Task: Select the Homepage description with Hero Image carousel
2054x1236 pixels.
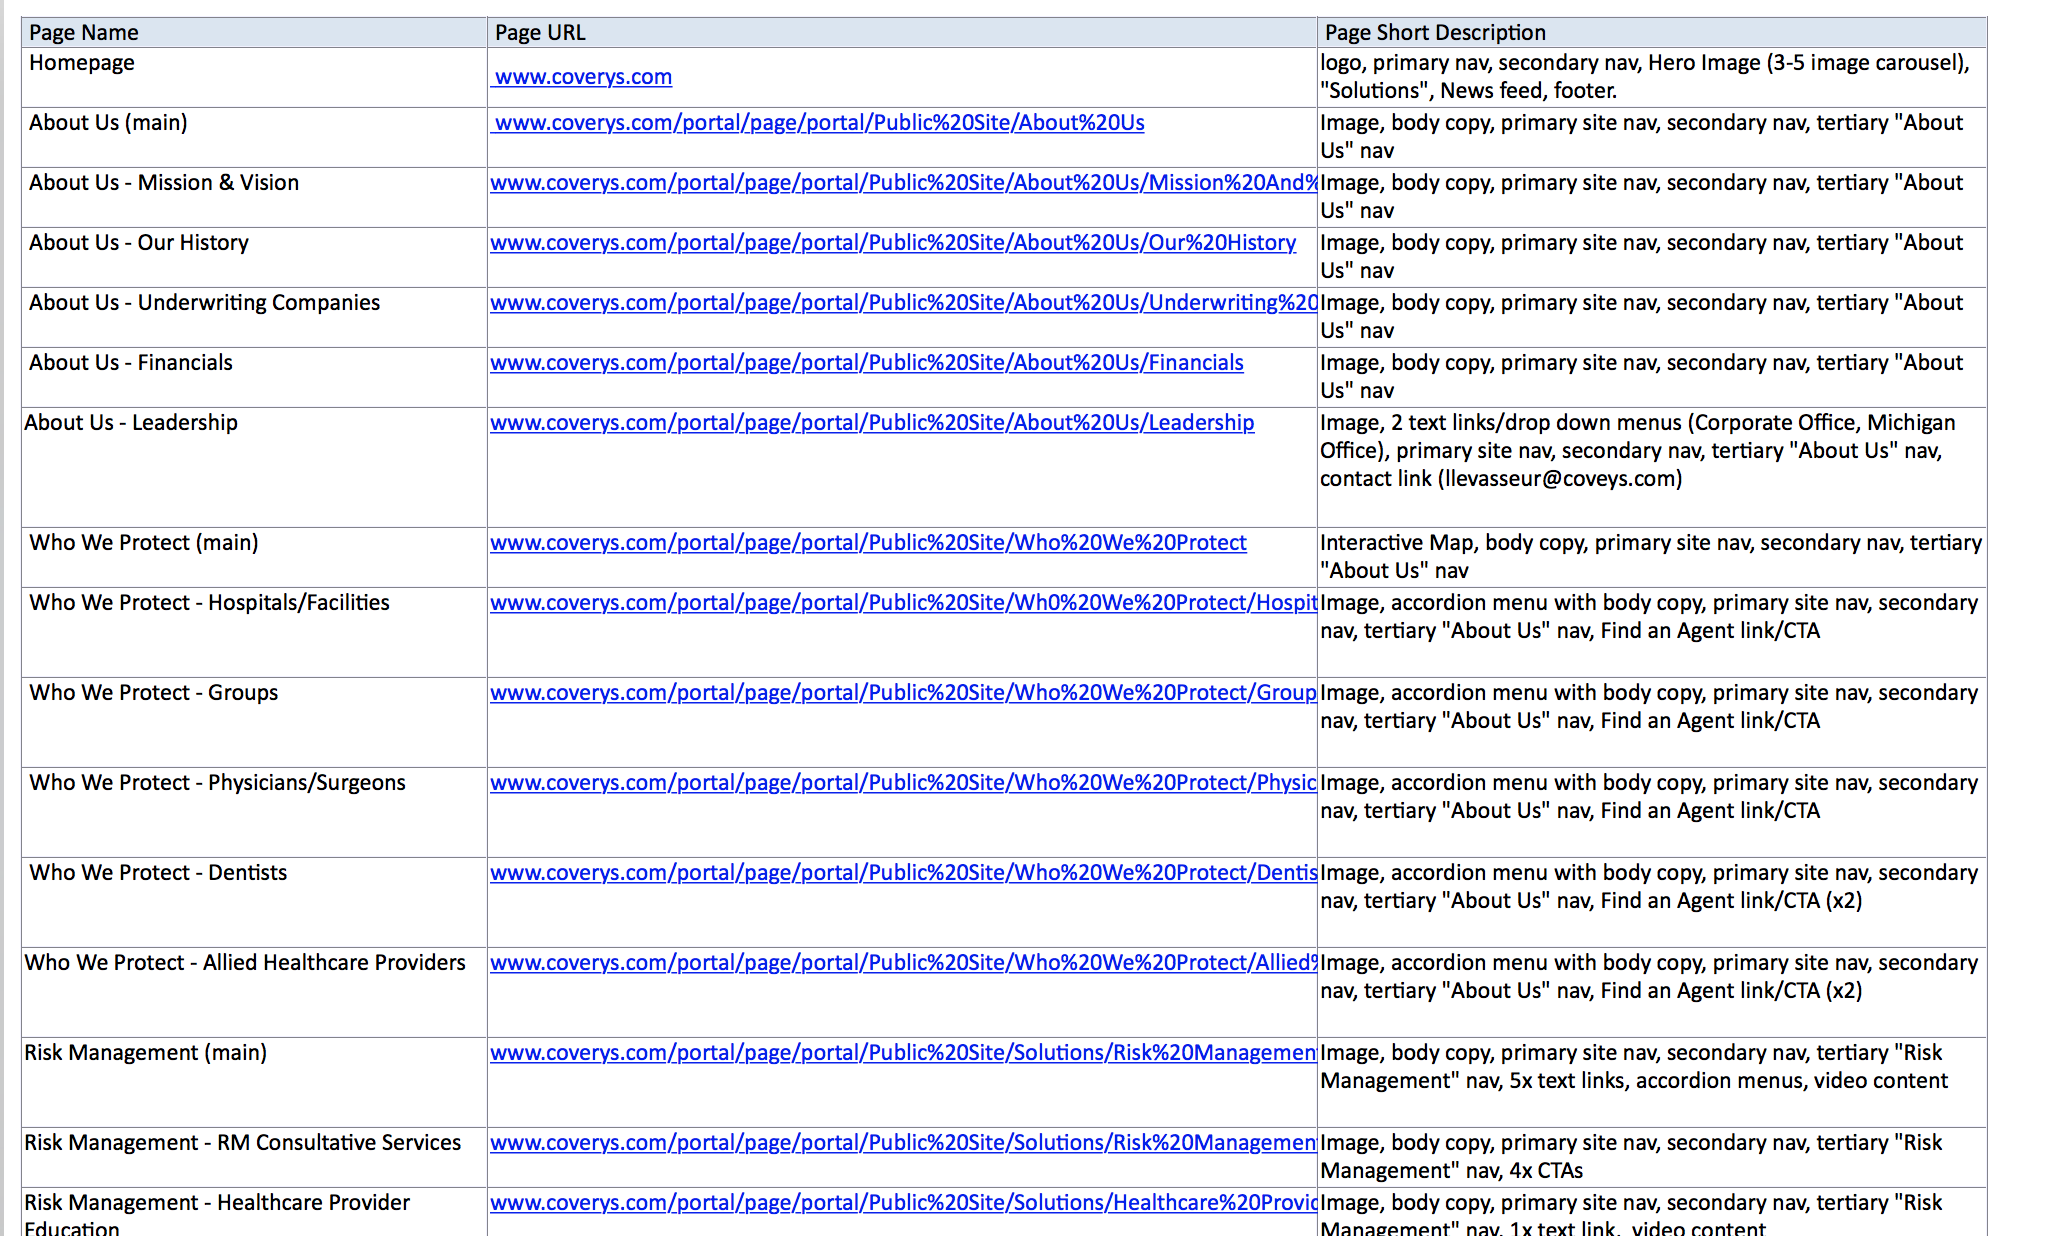Action: [1652, 77]
